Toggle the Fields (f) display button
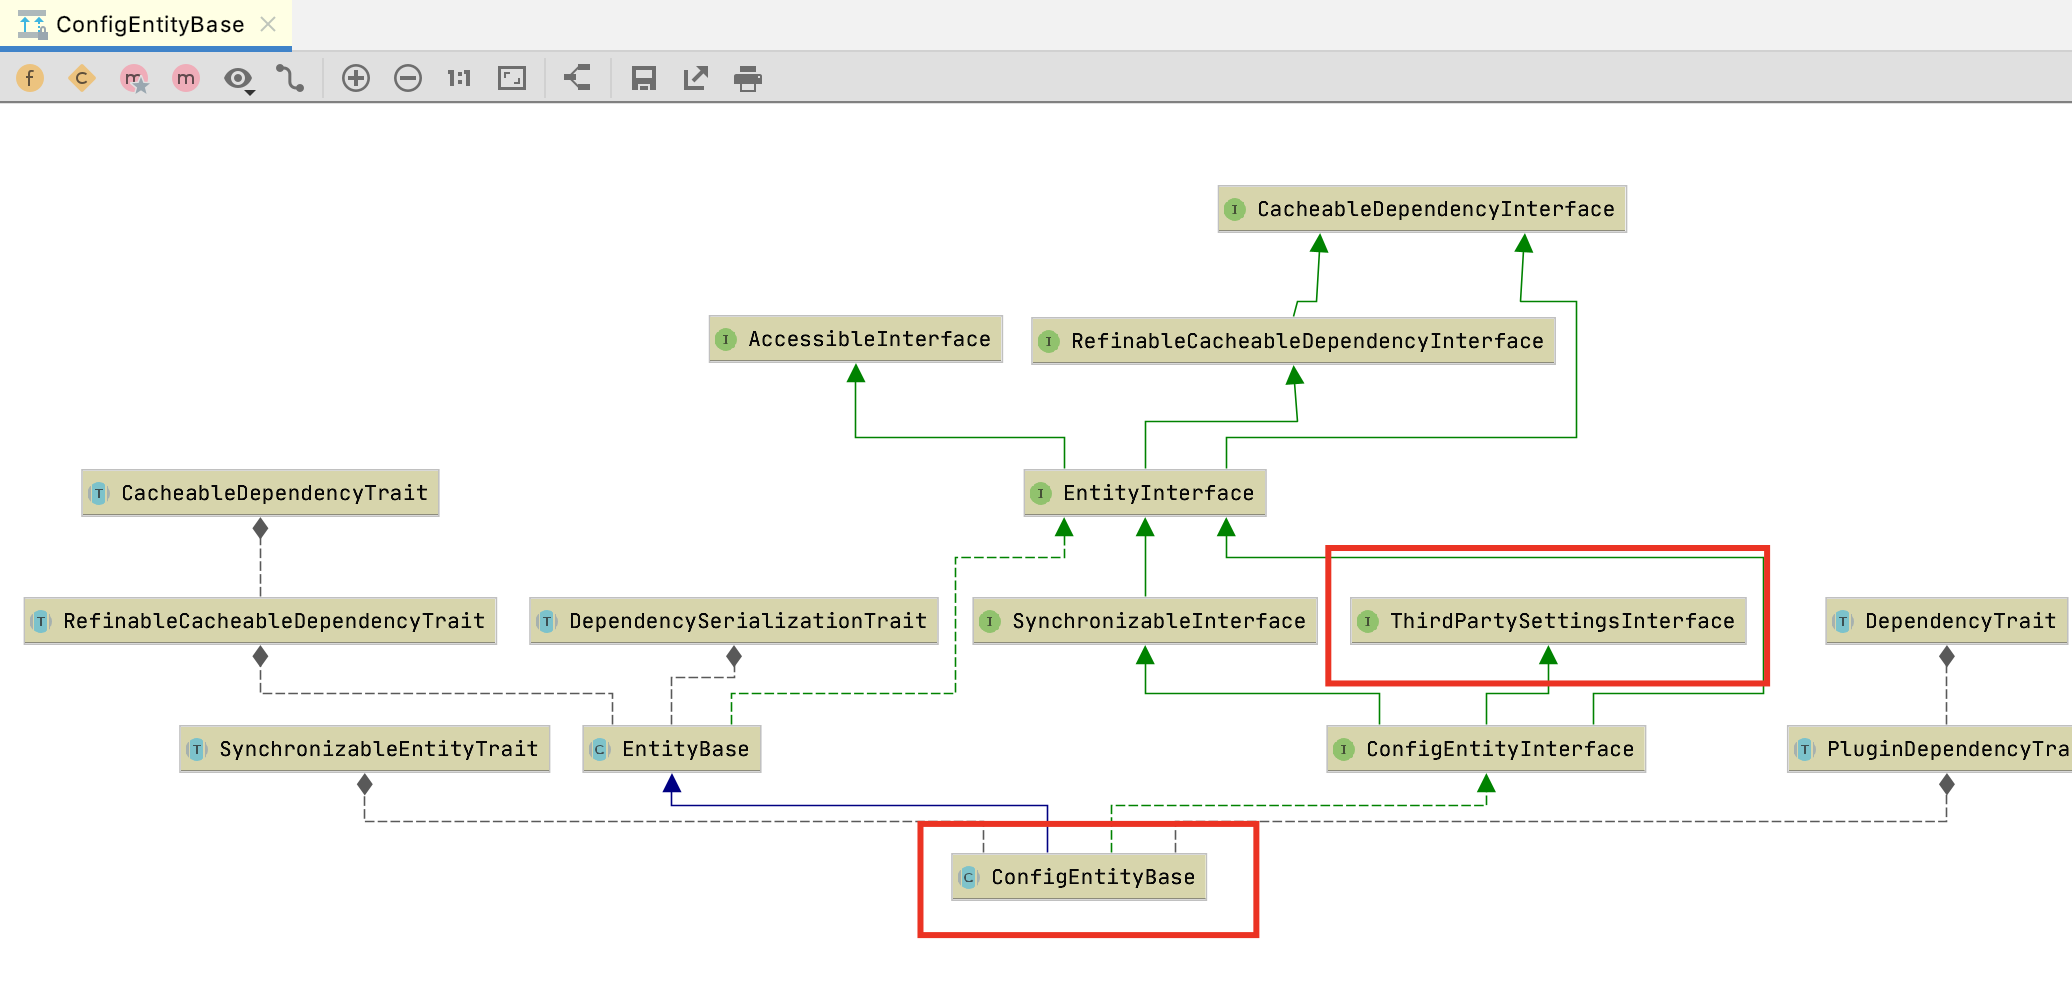 30,78
